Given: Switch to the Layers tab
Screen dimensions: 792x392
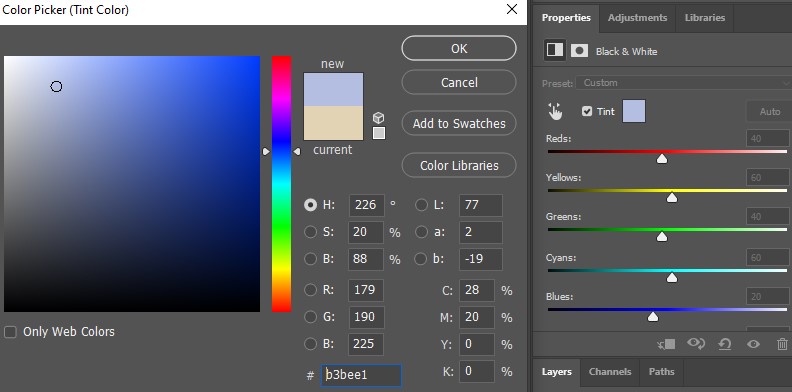Looking at the screenshot, I should click(557, 372).
